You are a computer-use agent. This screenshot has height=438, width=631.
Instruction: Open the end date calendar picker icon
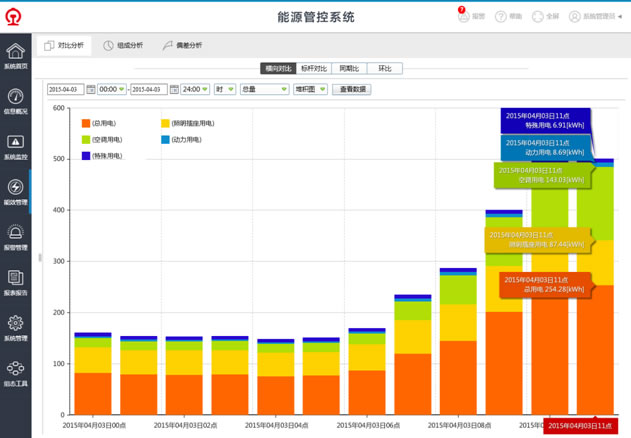pos(174,89)
